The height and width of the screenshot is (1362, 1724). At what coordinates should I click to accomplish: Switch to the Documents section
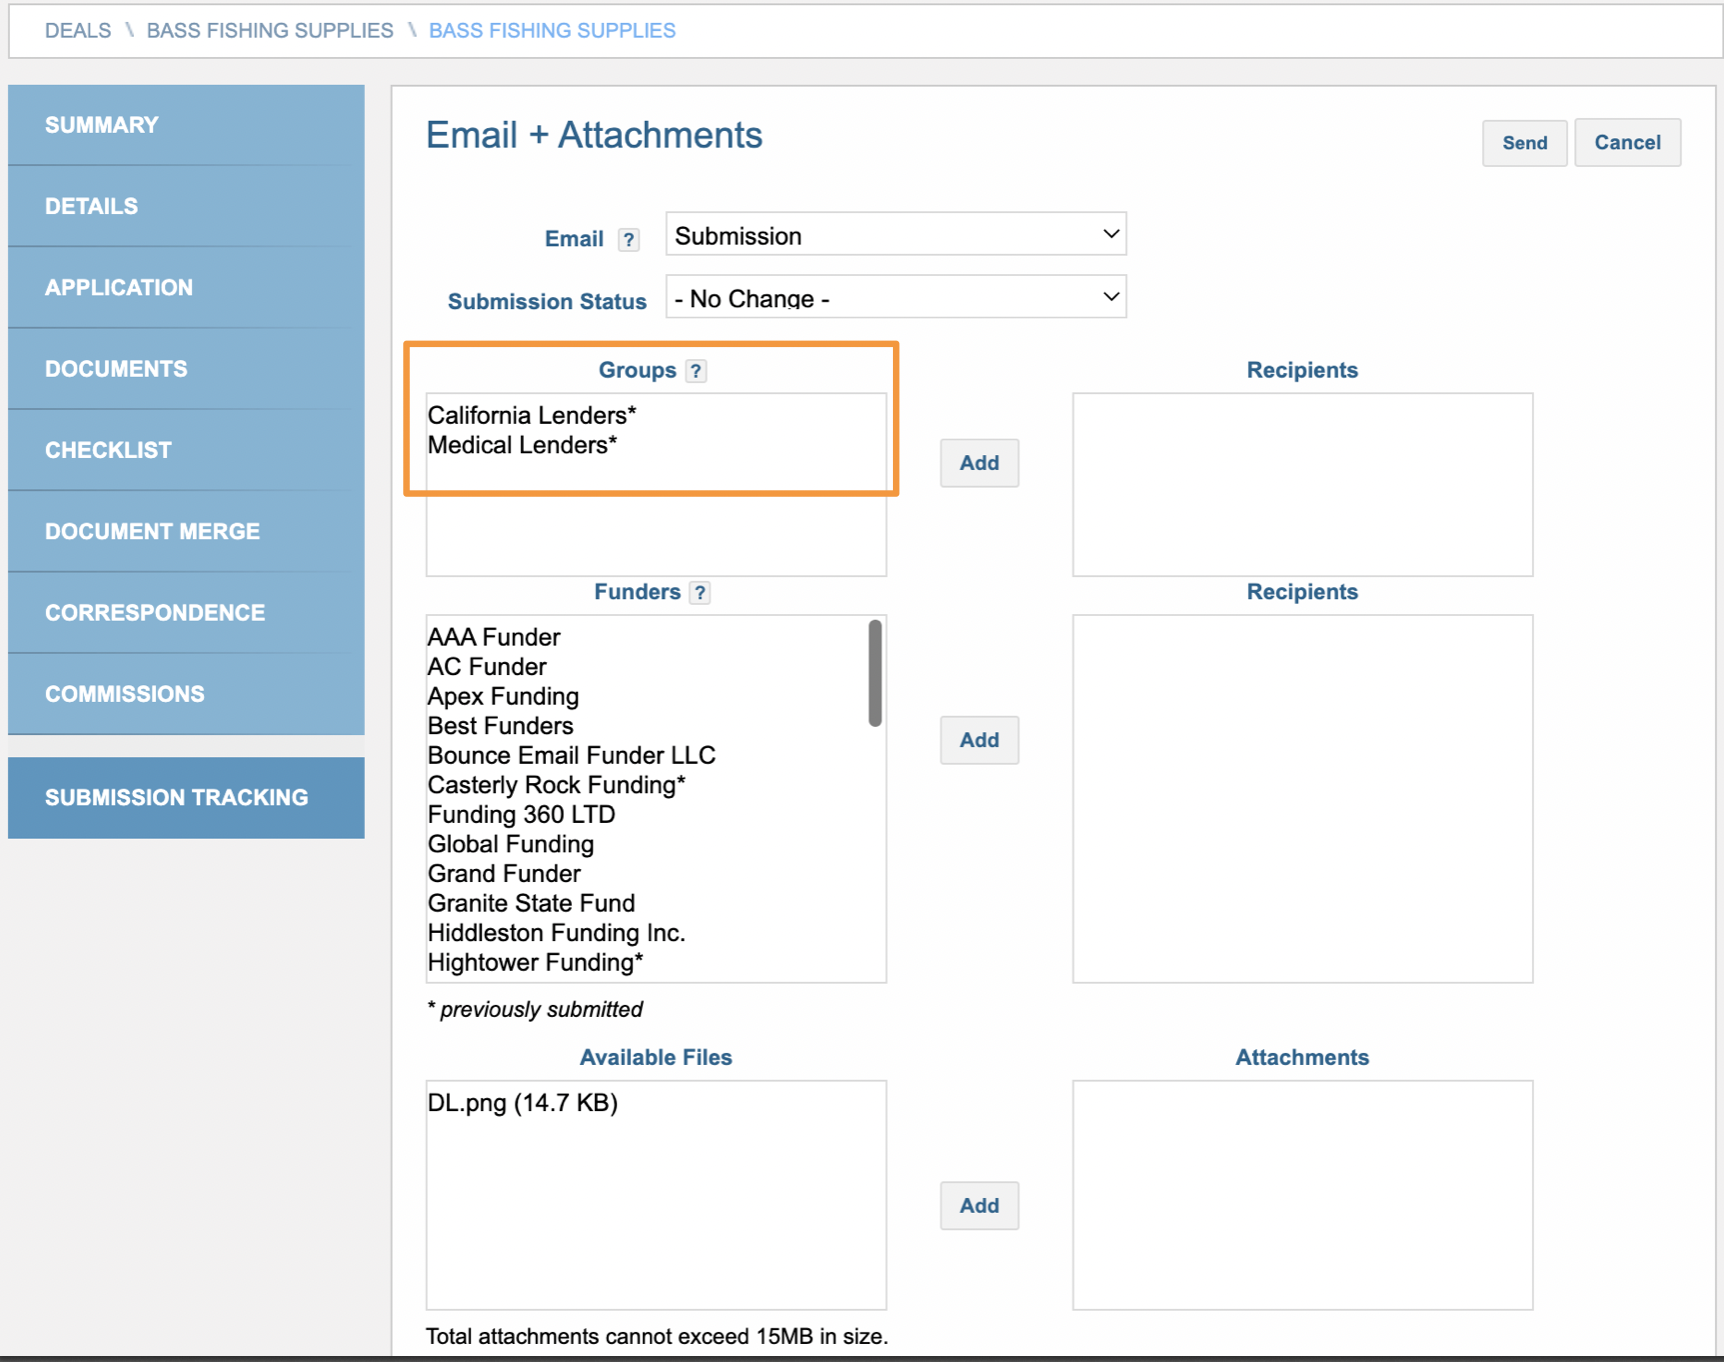(x=186, y=369)
